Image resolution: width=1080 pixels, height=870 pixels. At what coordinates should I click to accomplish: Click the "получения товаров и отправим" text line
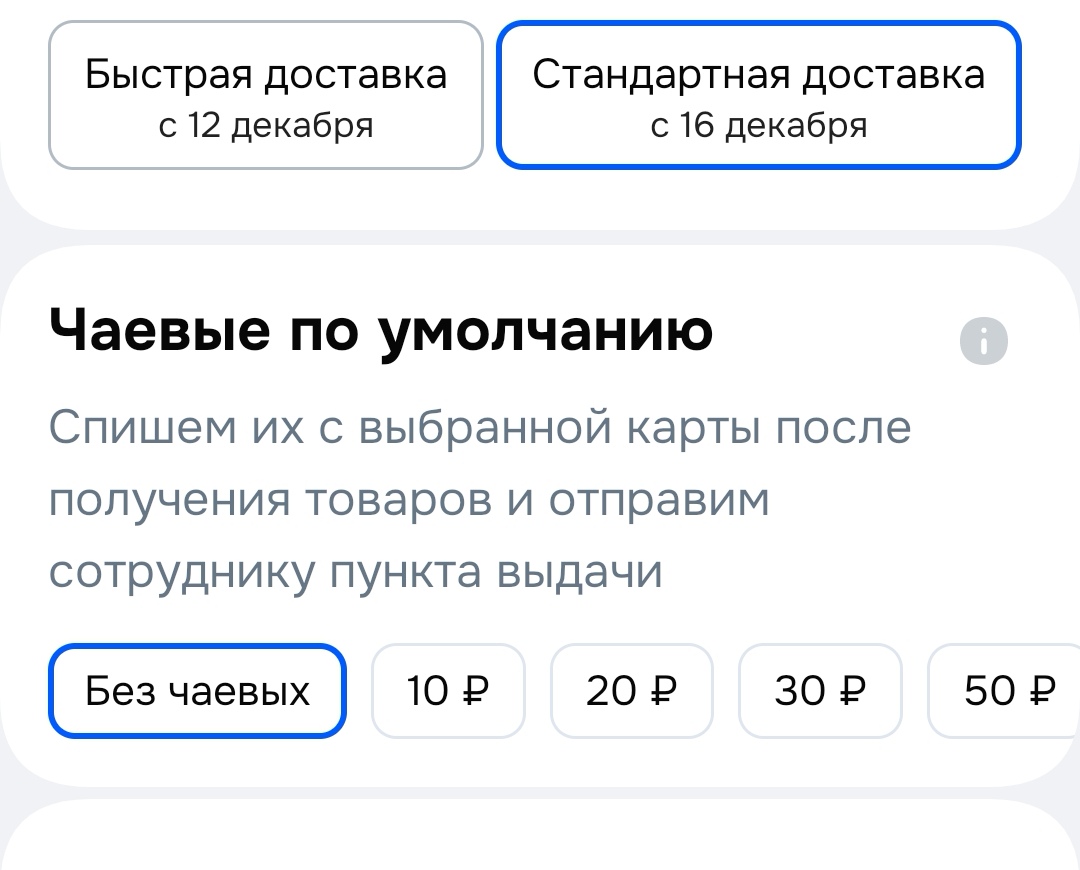[x=409, y=500]
